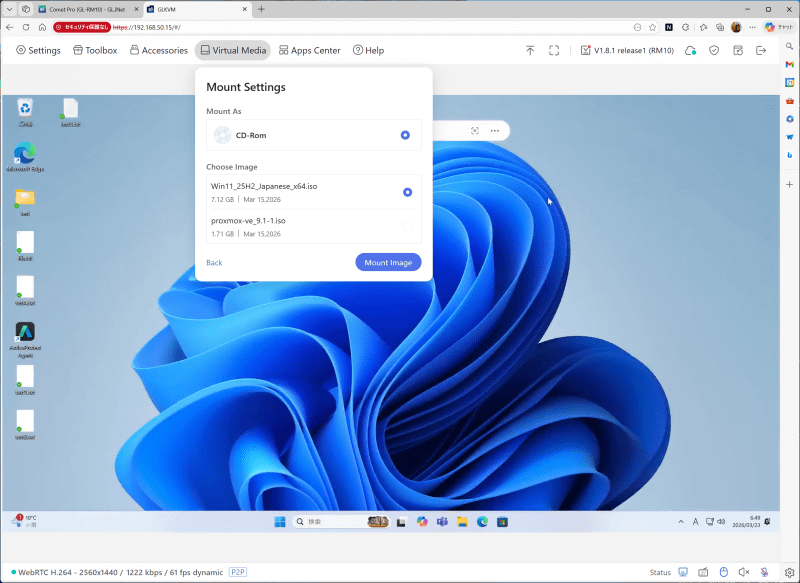Click the remote taskbar search box
The width and height of the screenshot is (800, 583).
[341, 521]
